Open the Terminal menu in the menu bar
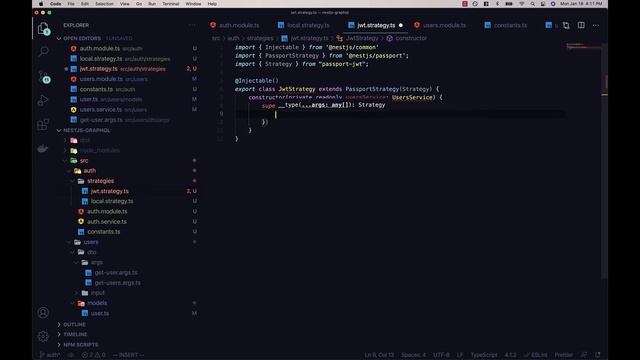 171,4
